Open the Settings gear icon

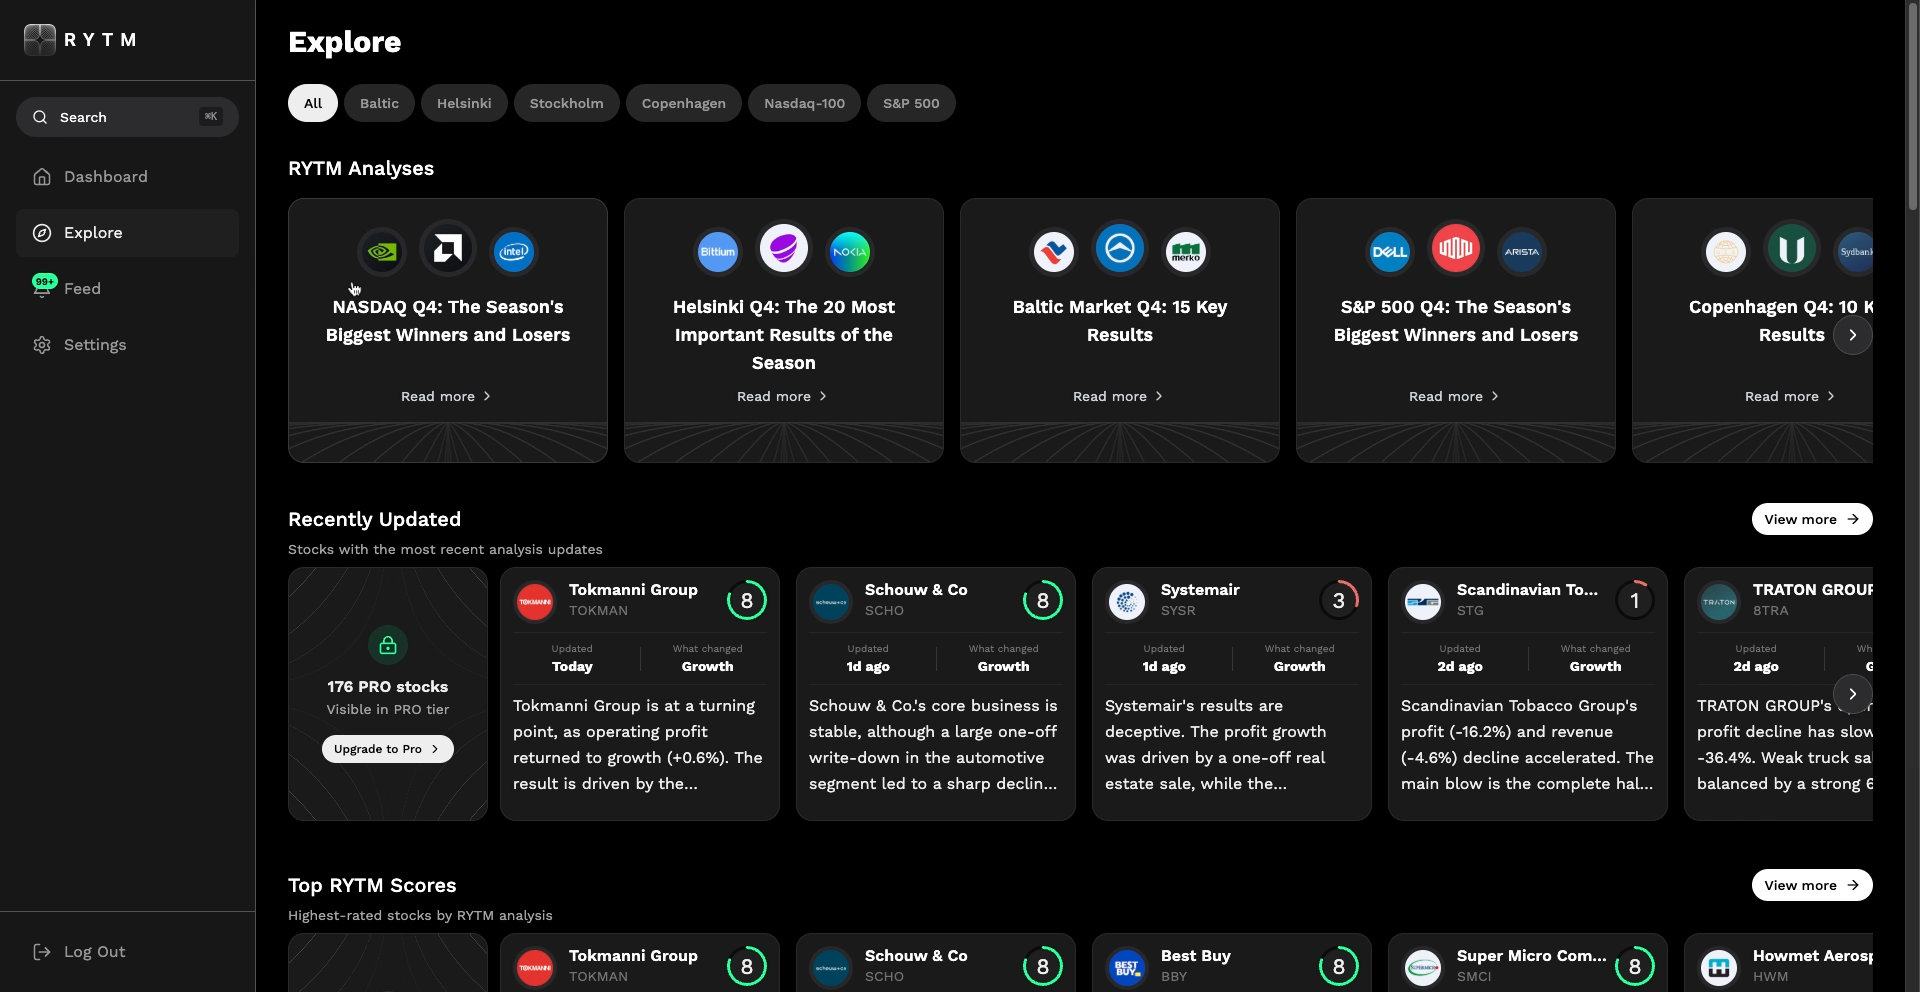click(41, 344)
